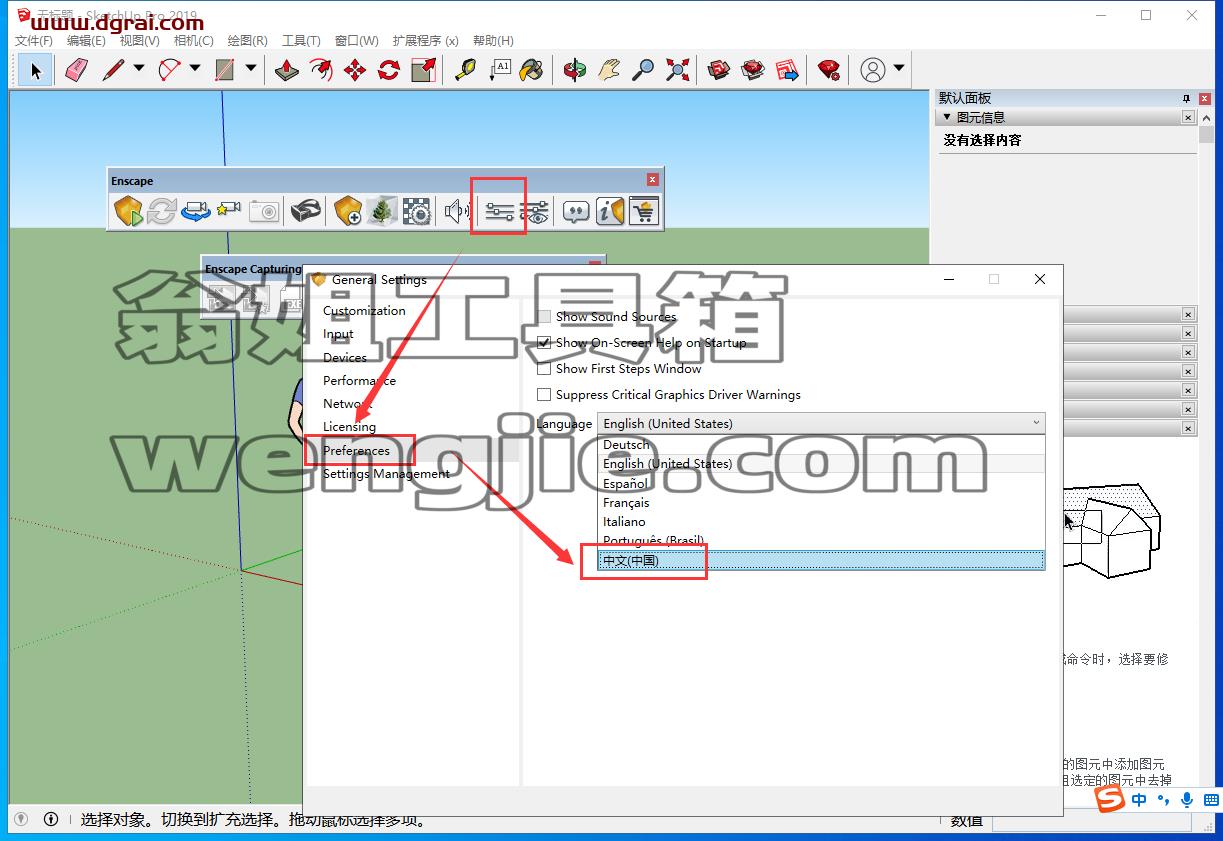Open the 编辑(E) menu
Screen dimensions: 1223x841
86,41
